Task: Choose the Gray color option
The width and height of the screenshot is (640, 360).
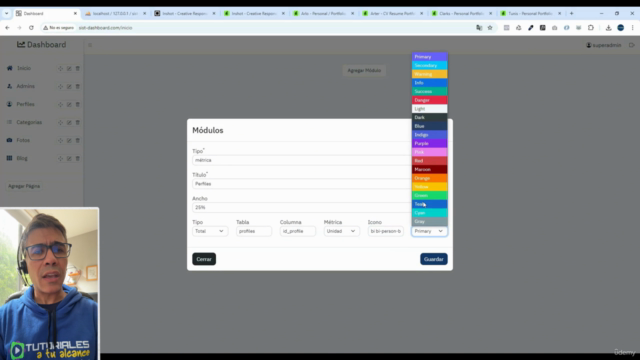Action: click(429, 222)
